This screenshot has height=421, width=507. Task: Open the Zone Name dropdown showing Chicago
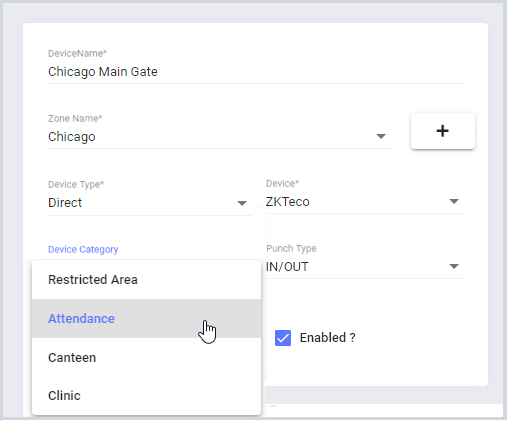click(219, 137)
